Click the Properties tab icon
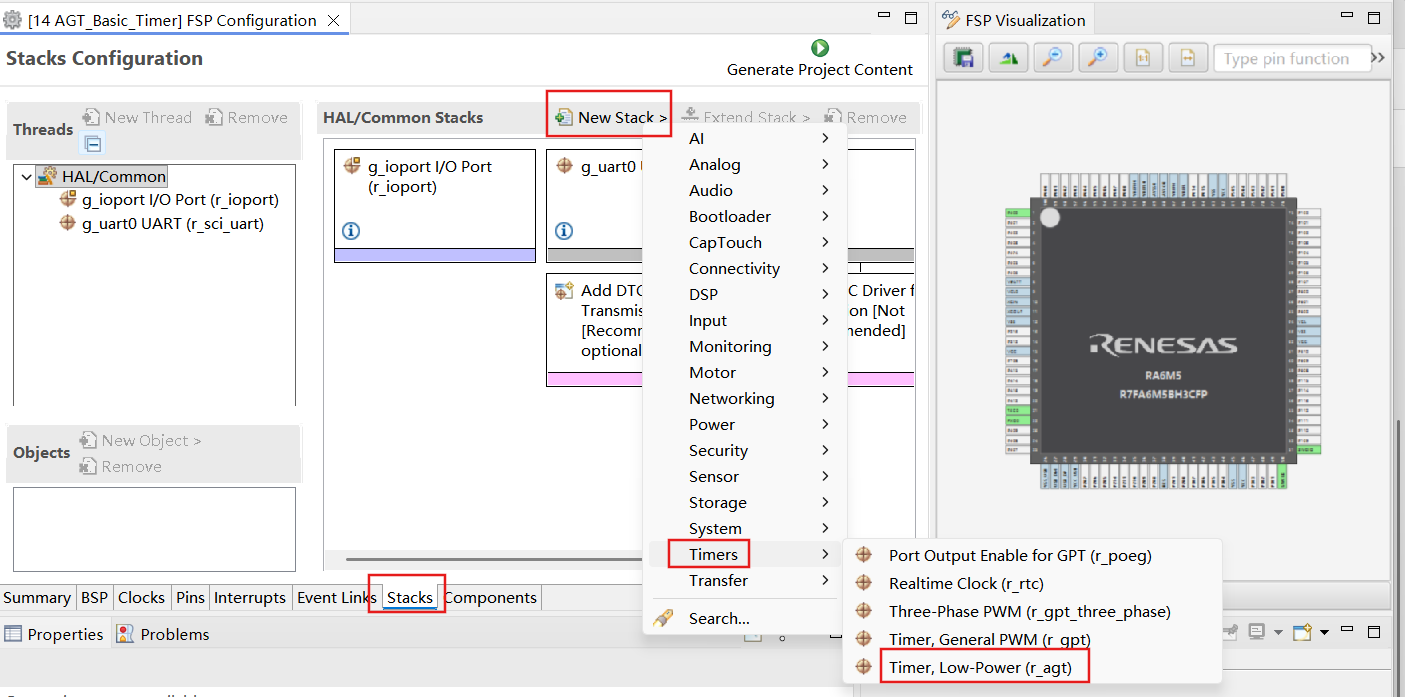Viewport: 1405px width, 697px height. click(x=13, y=634)
